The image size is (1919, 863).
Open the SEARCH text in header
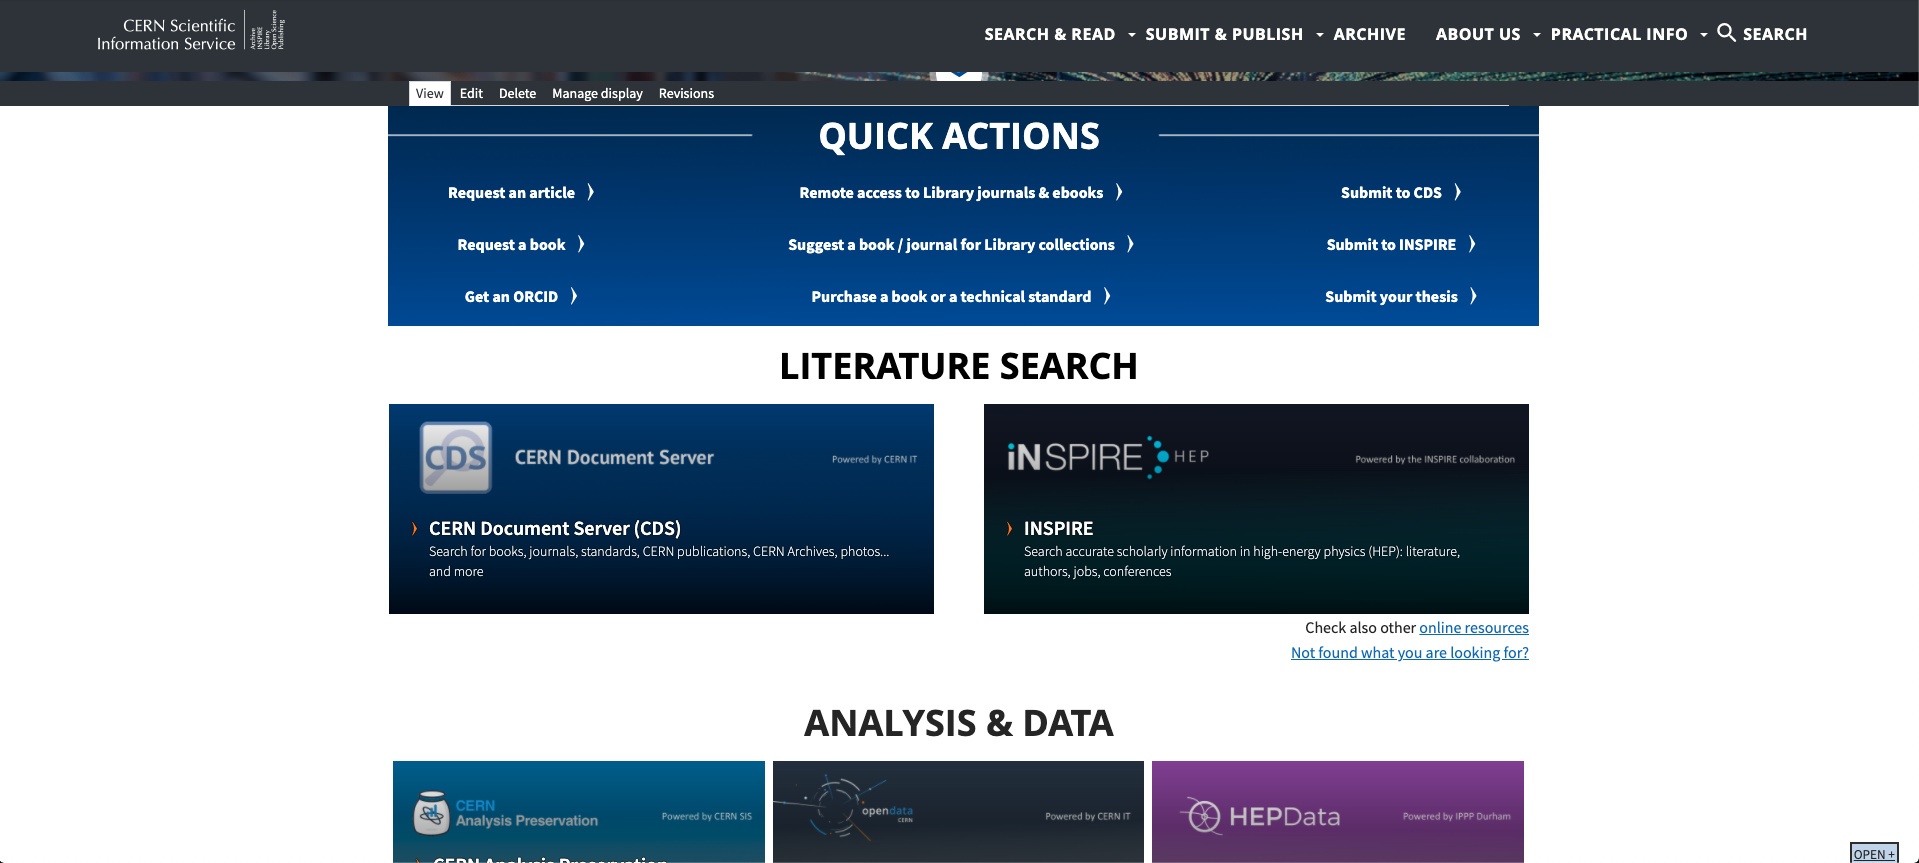click(x=1775, y=34)
